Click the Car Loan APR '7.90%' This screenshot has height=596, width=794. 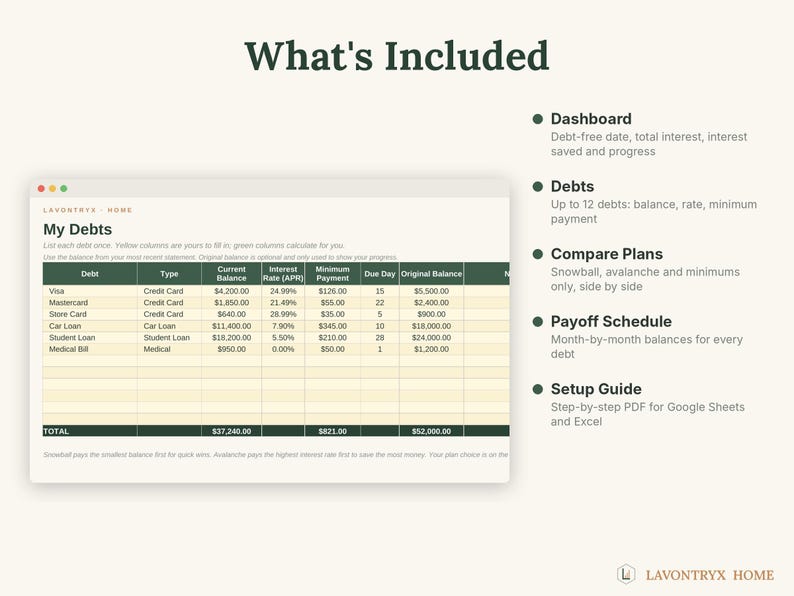283,326
